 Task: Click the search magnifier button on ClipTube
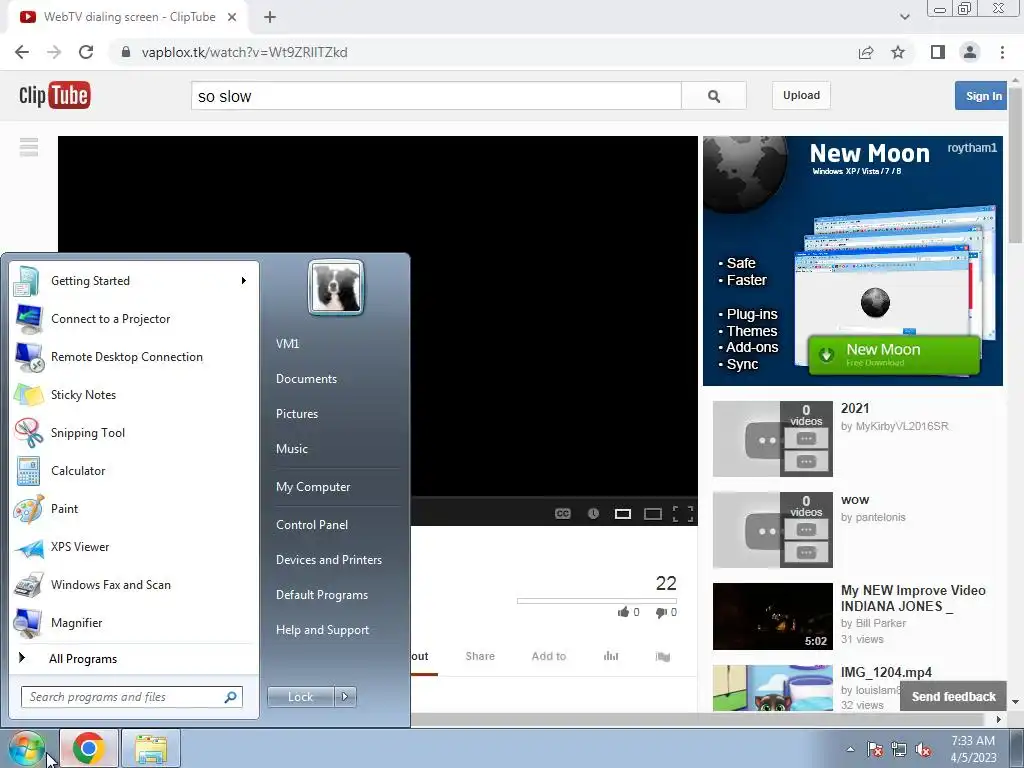(714, 96)
